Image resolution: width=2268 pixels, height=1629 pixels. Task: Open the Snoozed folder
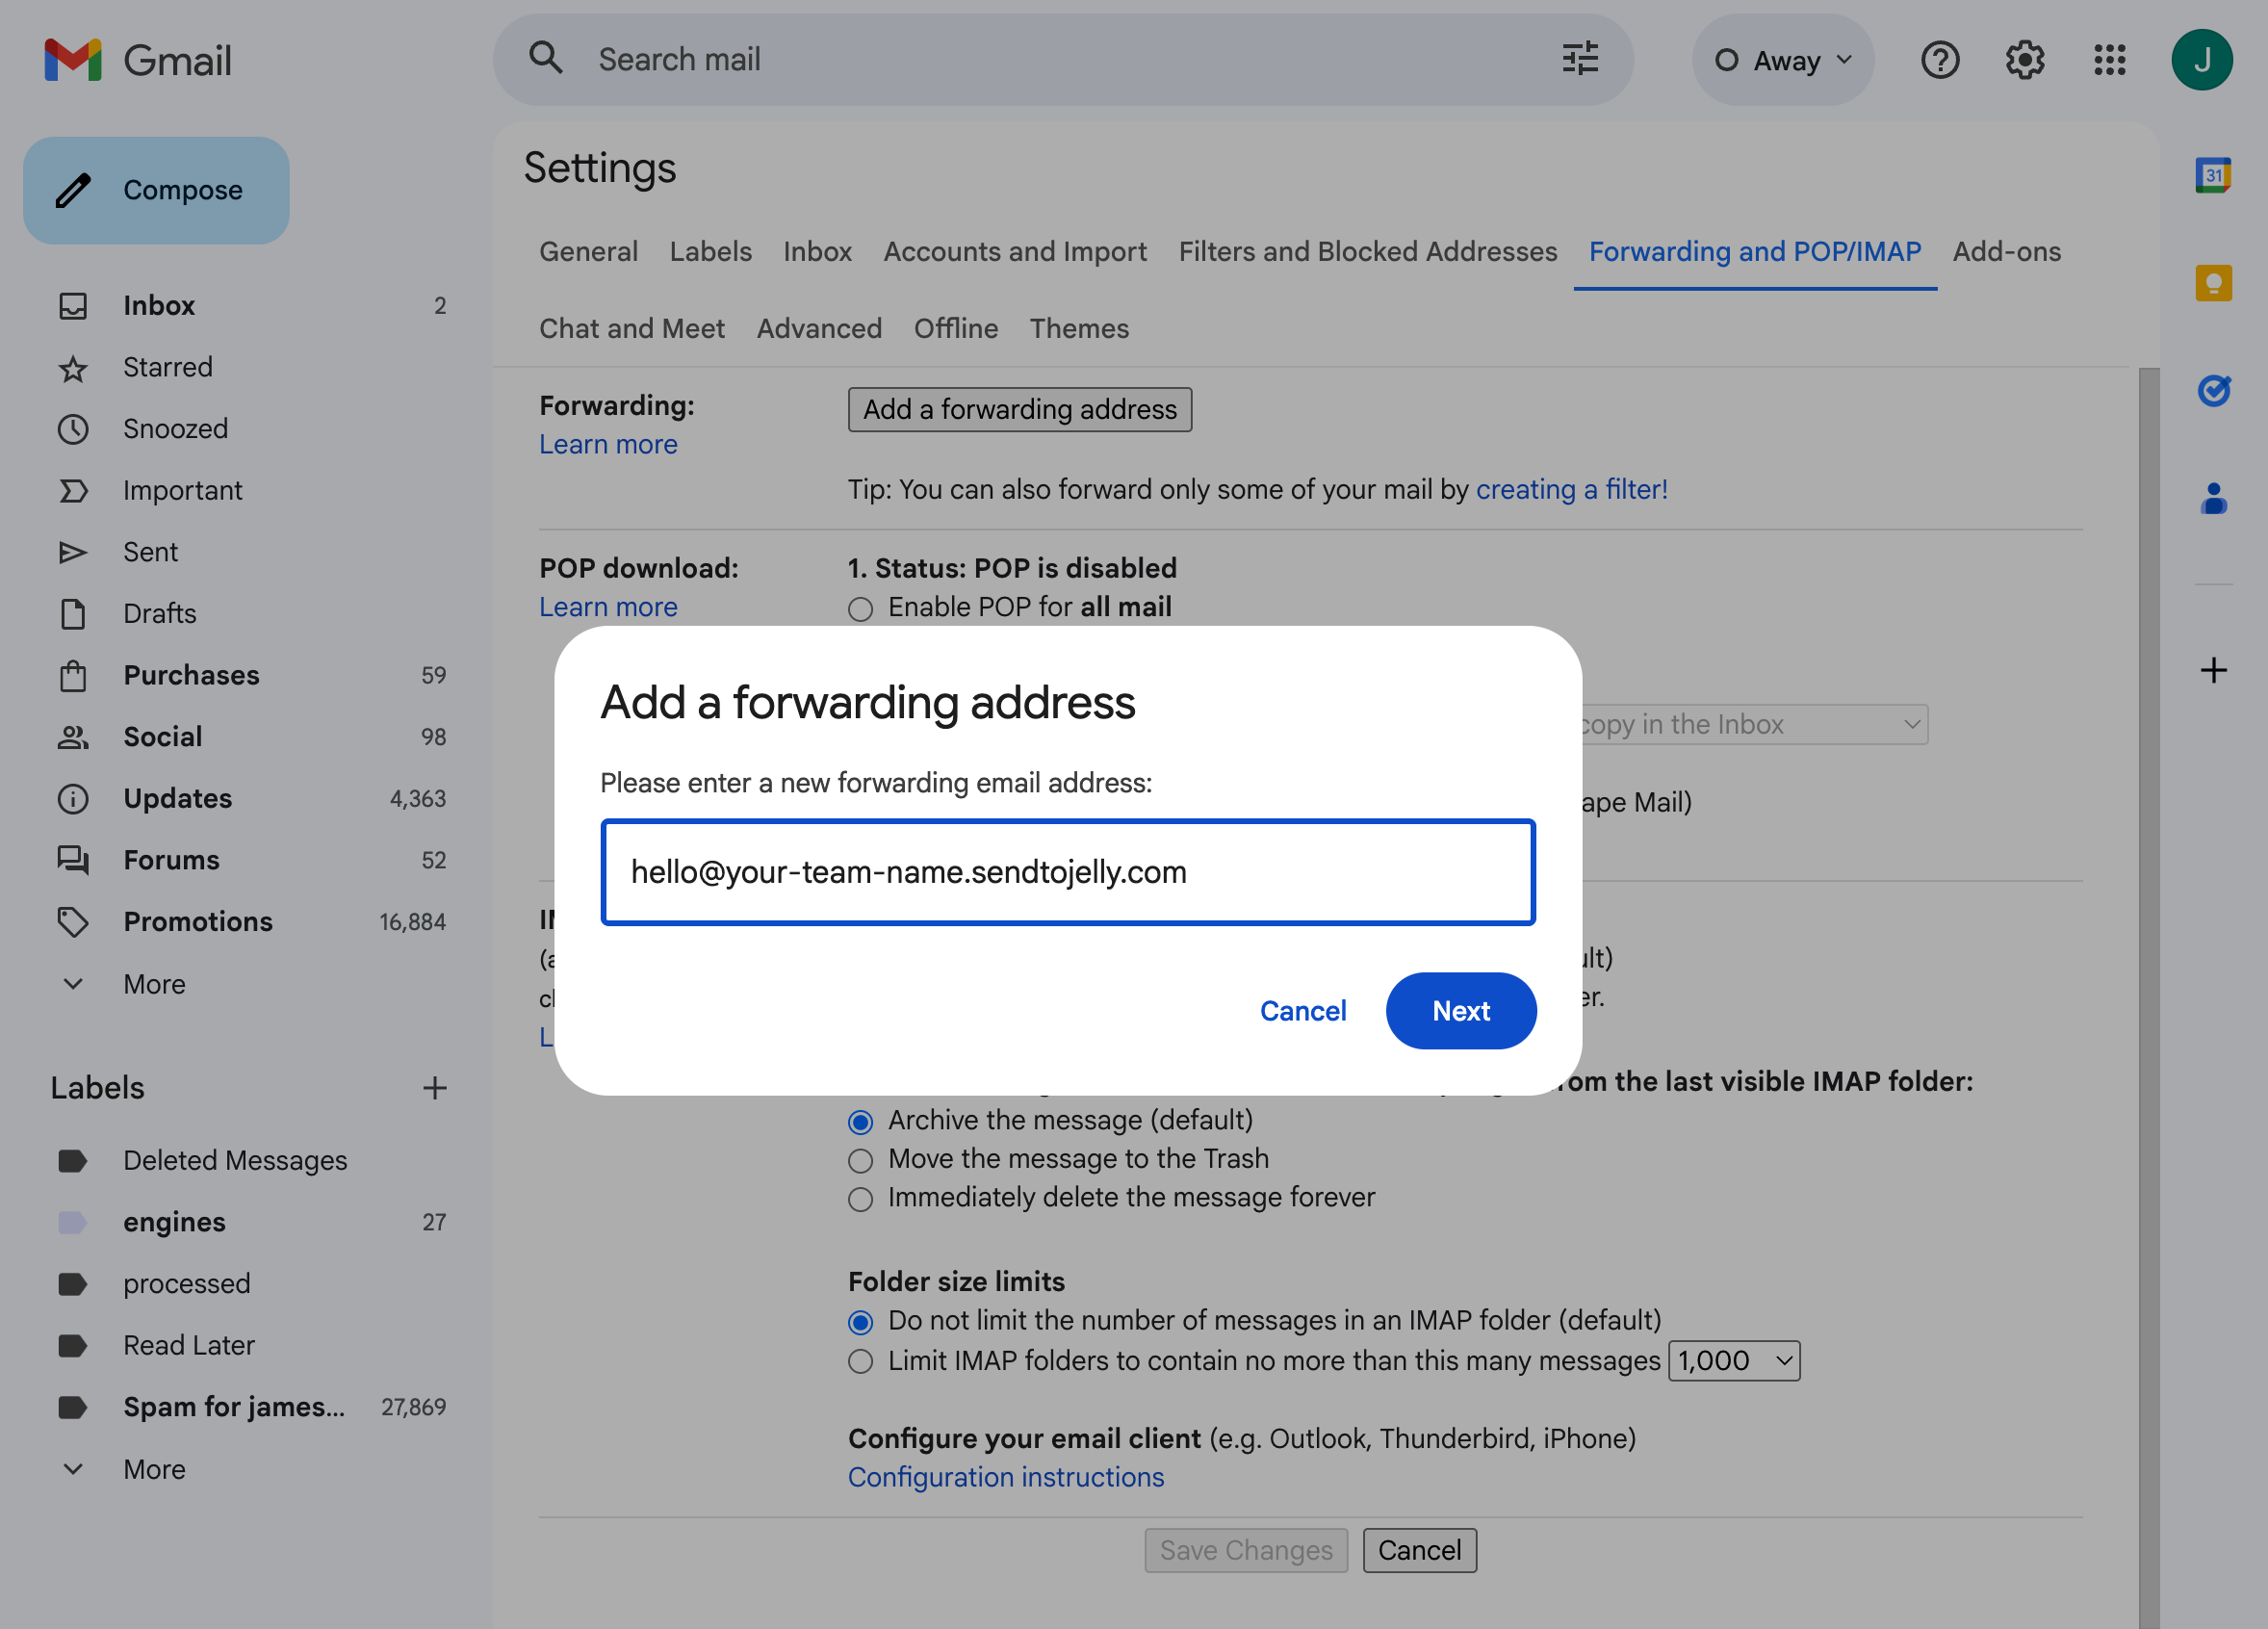pyautogui.click(x=175, y=428)
